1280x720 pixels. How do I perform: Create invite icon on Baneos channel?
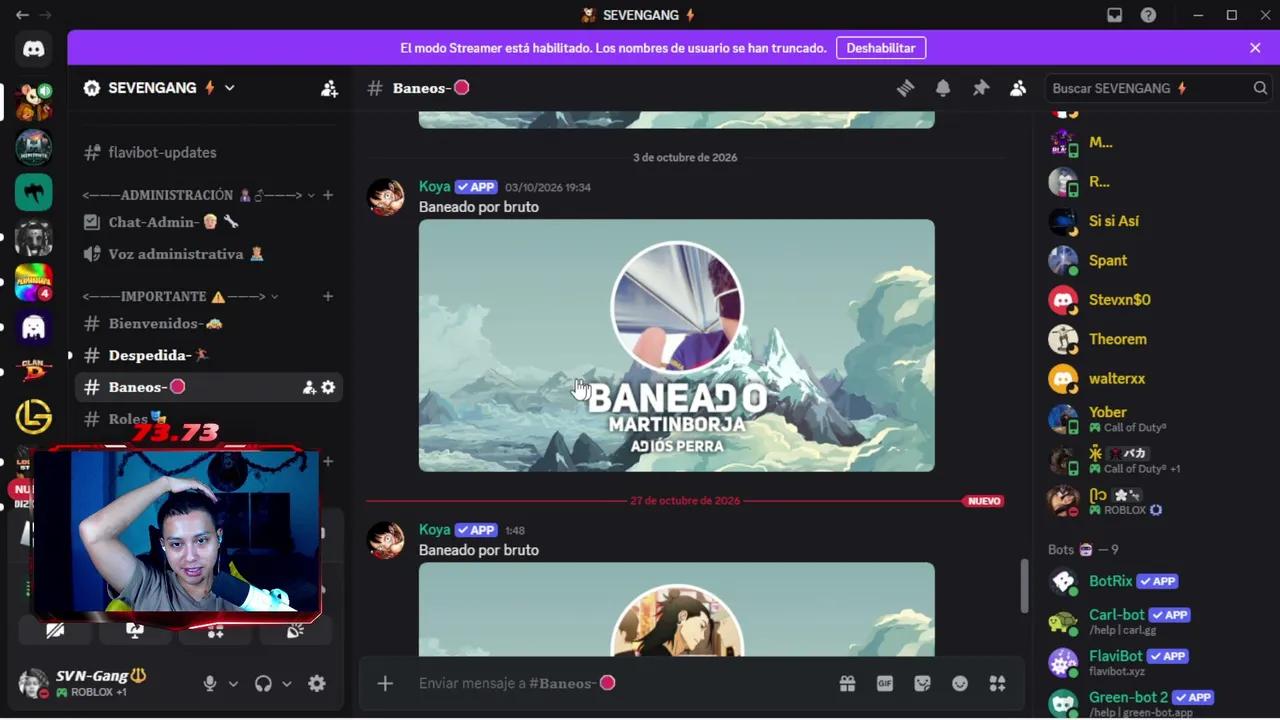tap(309, 387)
